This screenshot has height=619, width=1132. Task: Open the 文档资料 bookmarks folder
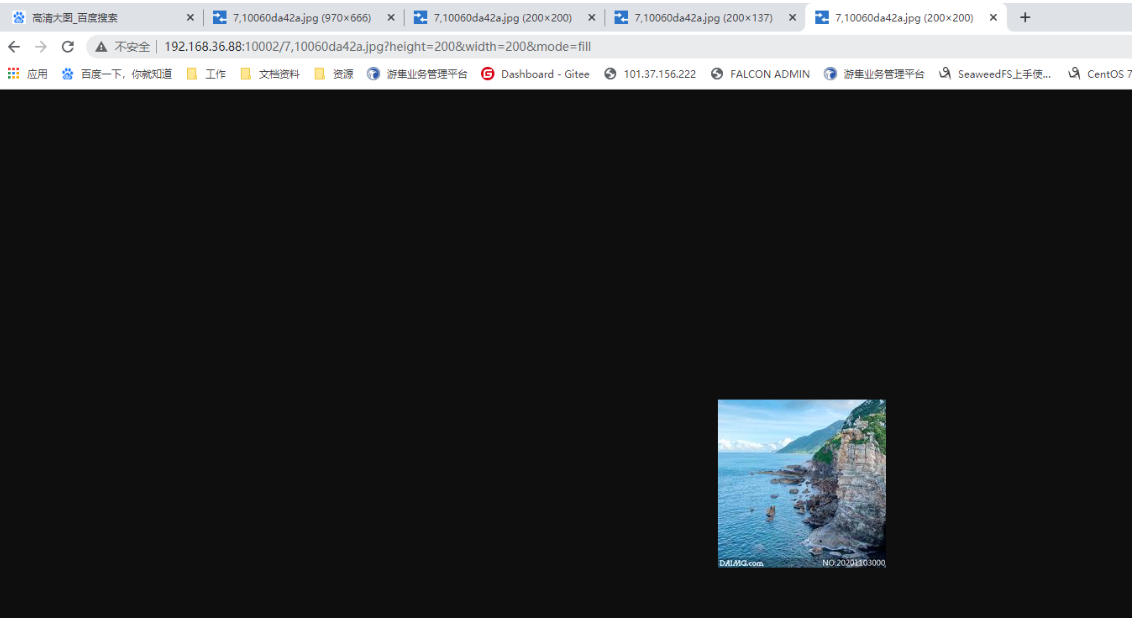point(277,73)
